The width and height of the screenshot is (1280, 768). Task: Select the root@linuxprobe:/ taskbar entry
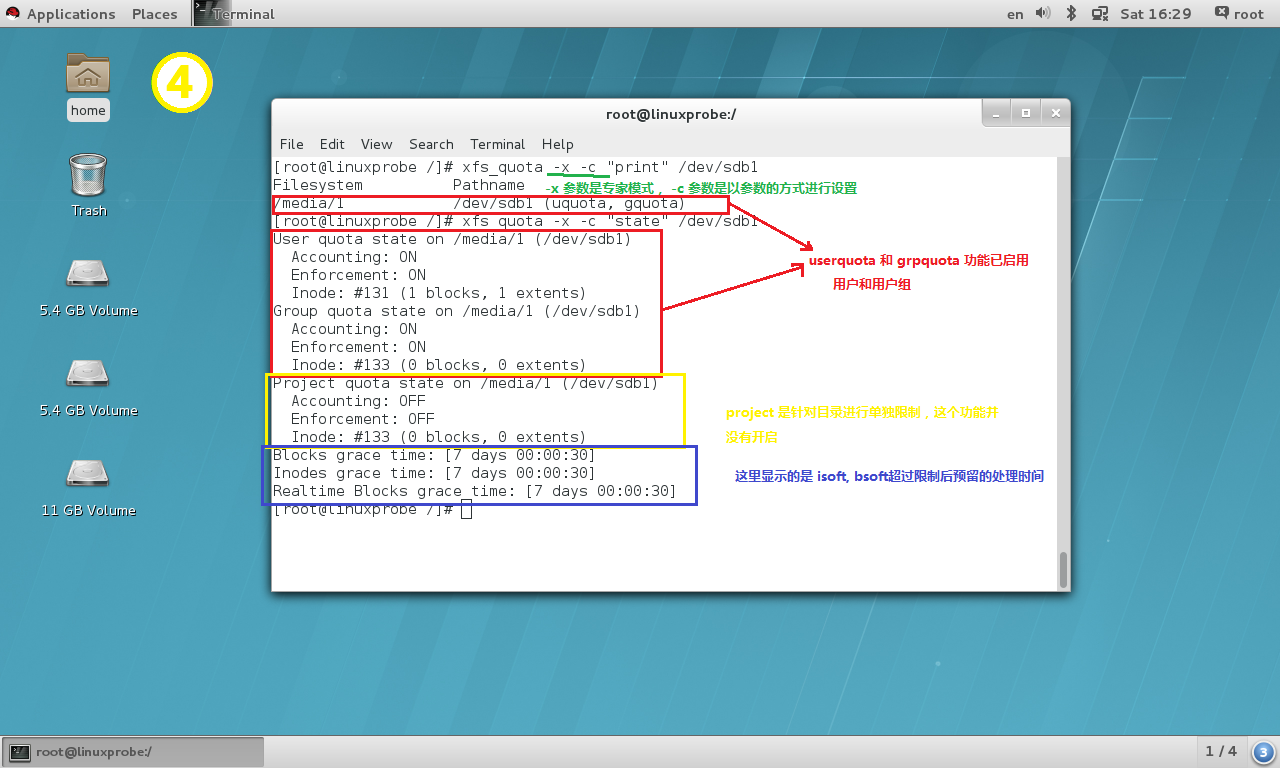pos(130,751)
